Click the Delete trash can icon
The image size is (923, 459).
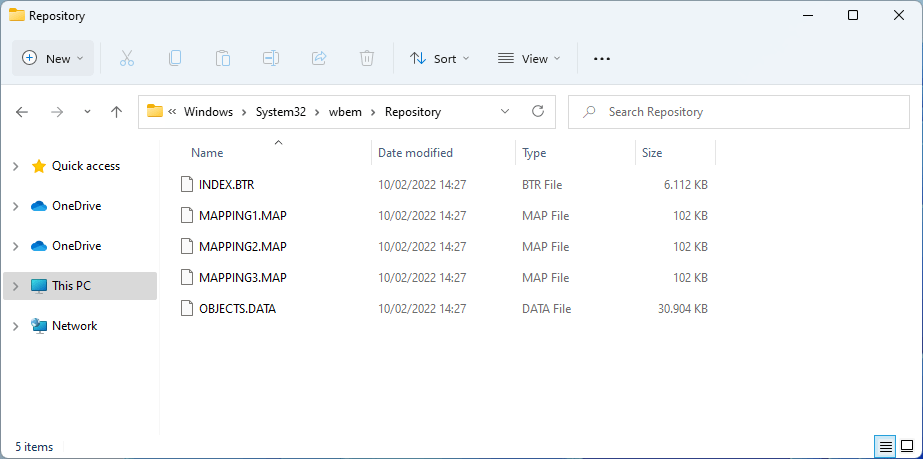367,58
